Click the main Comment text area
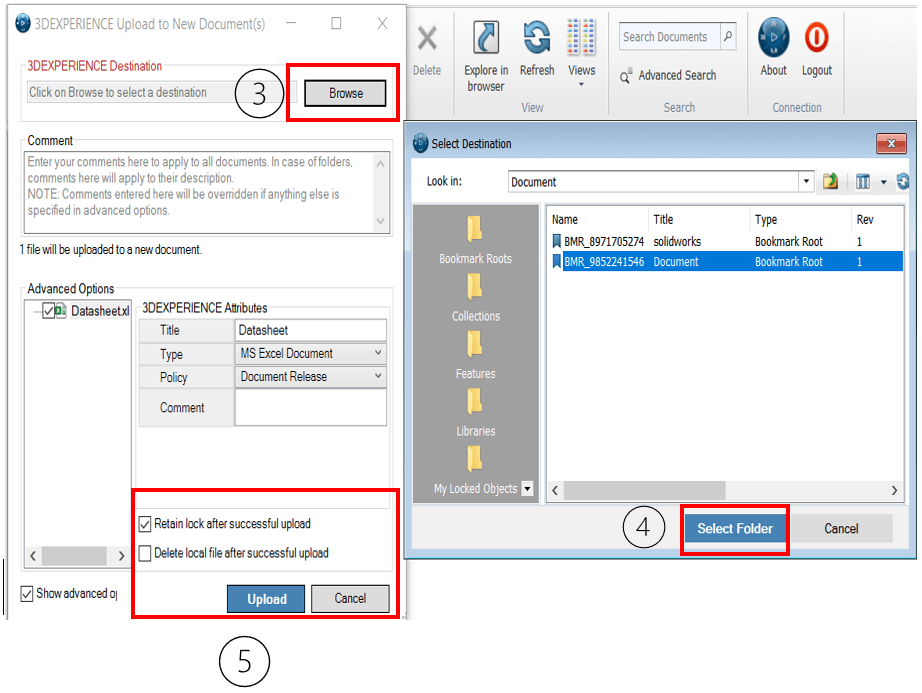Viewport: 922px width, 693px height. [x=199, y=192]
